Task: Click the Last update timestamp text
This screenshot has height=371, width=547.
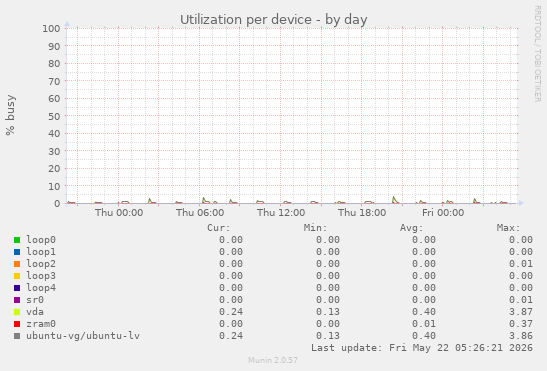Action: [x=422, y=348]
